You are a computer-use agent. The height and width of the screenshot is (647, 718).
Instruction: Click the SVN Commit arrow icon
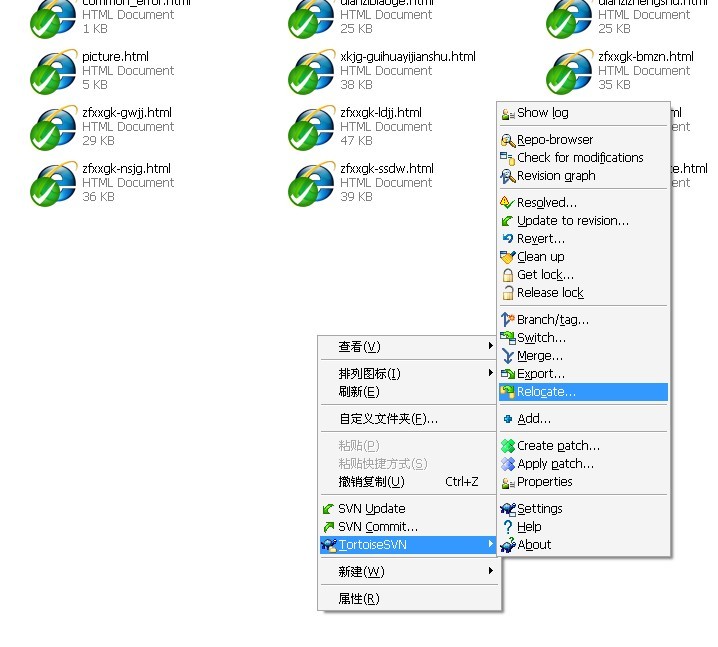(x=328, y=527)
